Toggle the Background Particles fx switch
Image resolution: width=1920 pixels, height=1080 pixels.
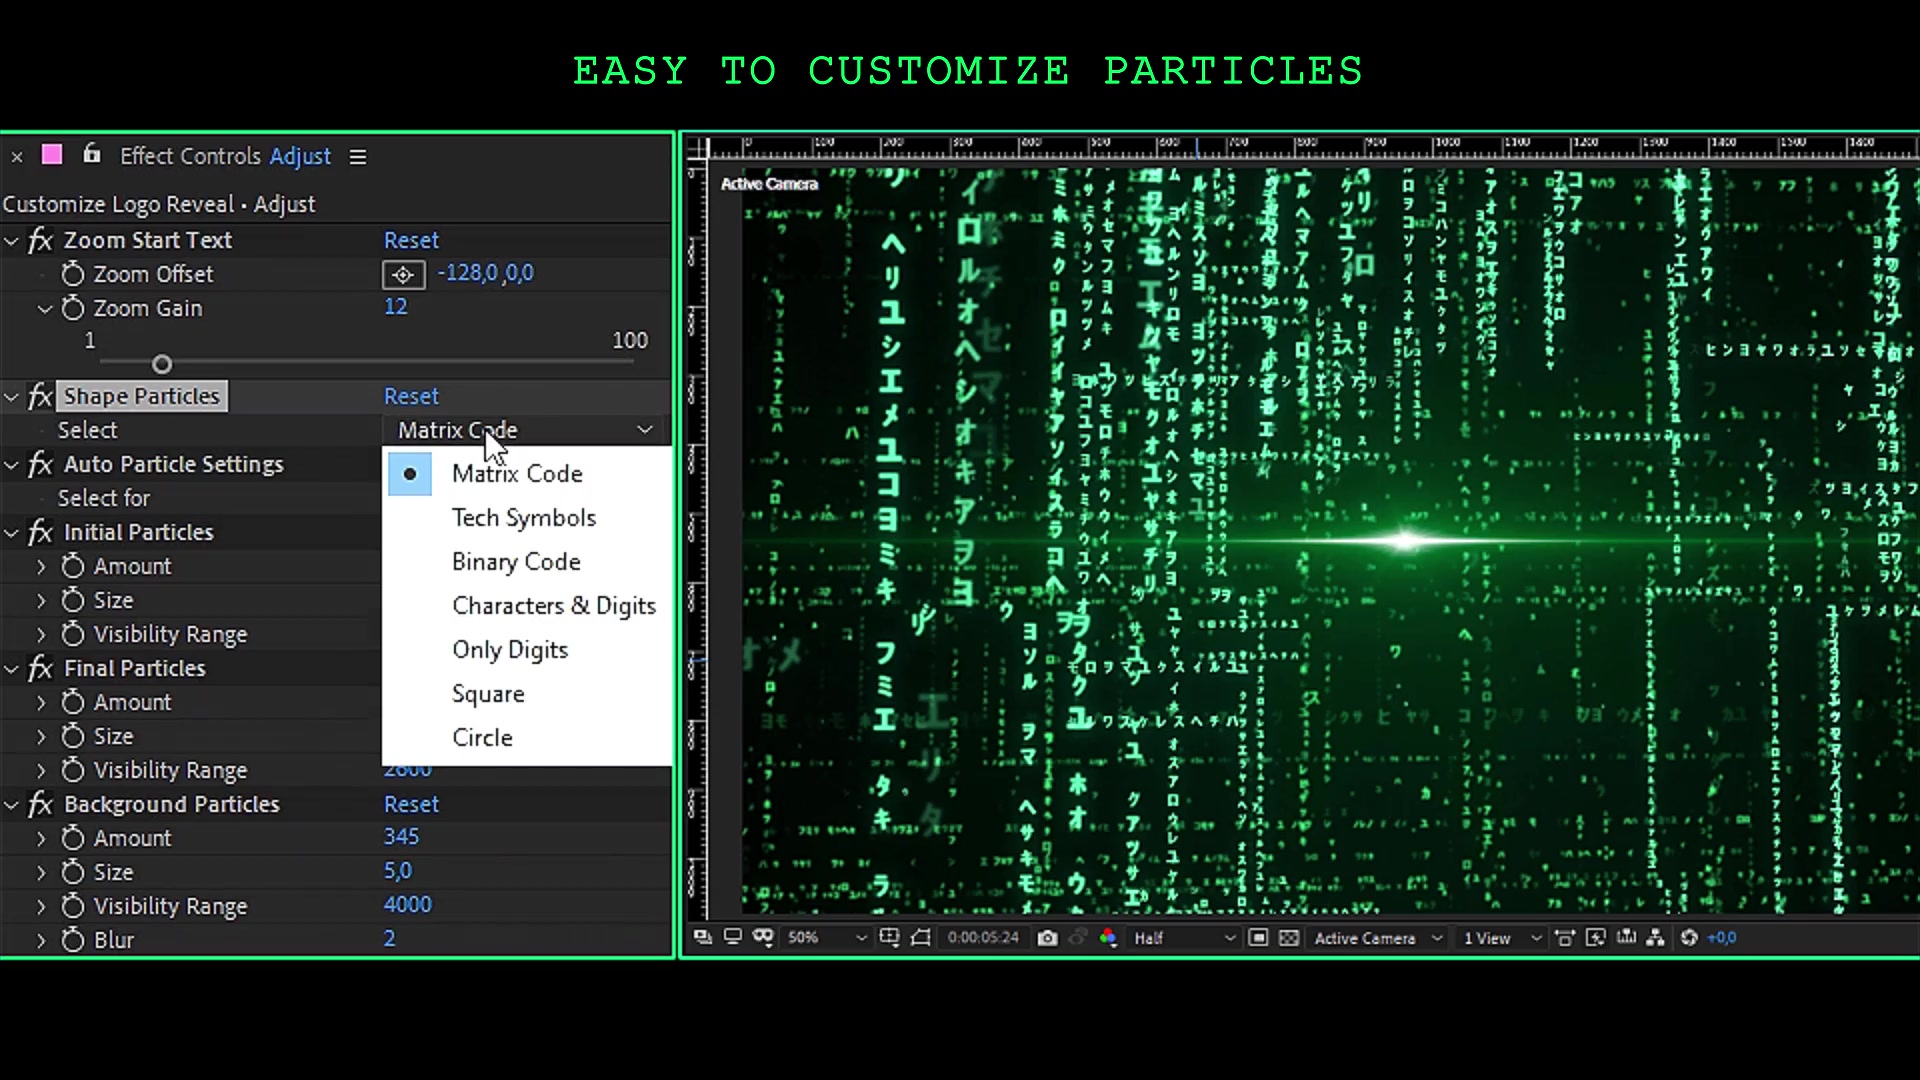pyautogui.click(x=41, y=804)
